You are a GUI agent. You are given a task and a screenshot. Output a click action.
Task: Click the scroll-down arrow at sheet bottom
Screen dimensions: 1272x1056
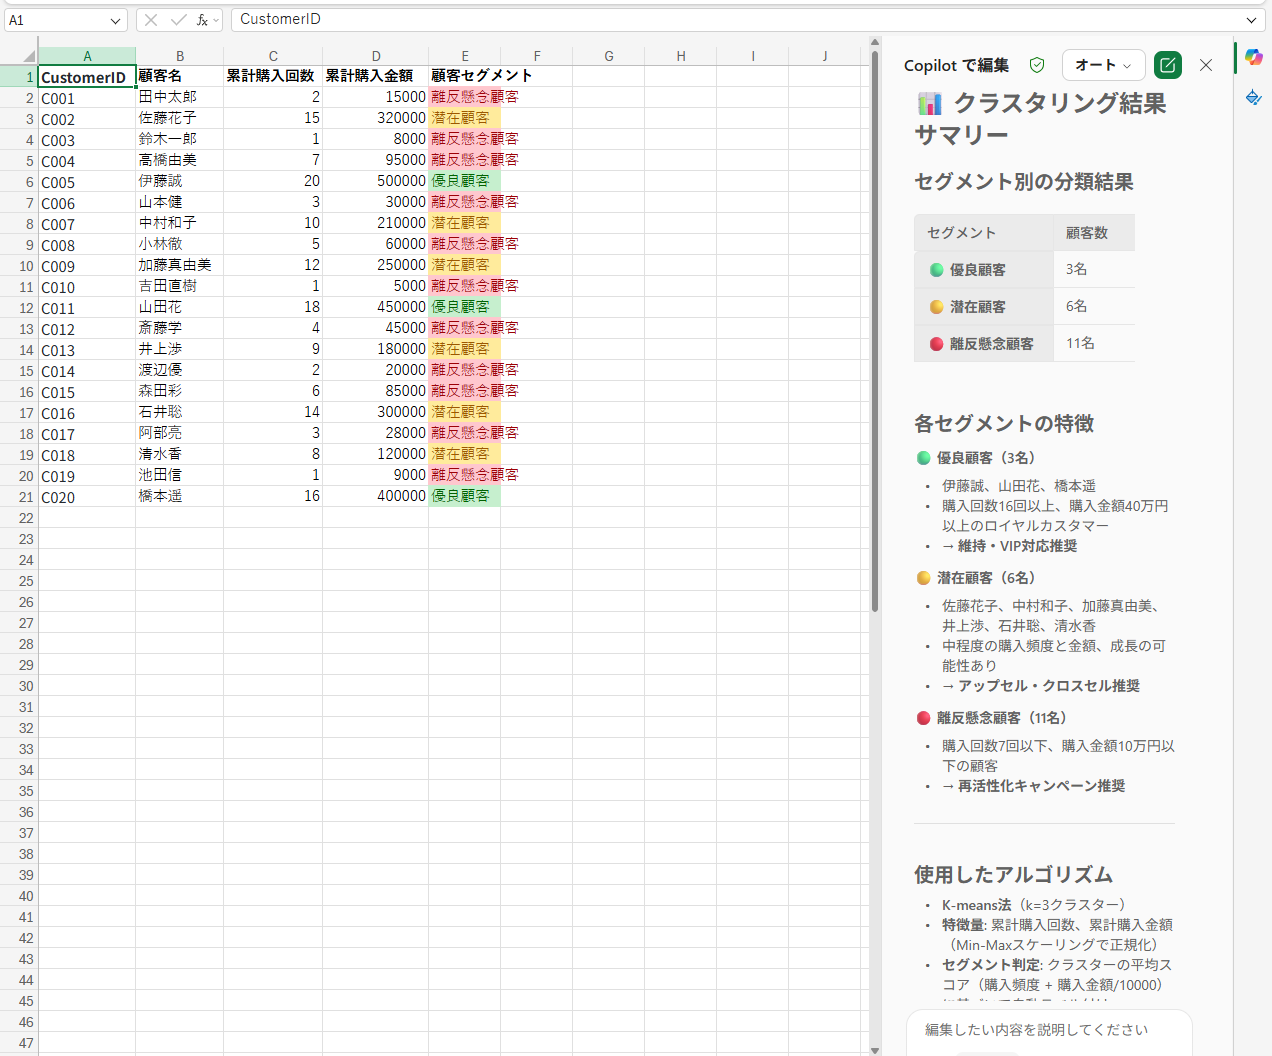pyautogui.click(x=875, y=1050)
